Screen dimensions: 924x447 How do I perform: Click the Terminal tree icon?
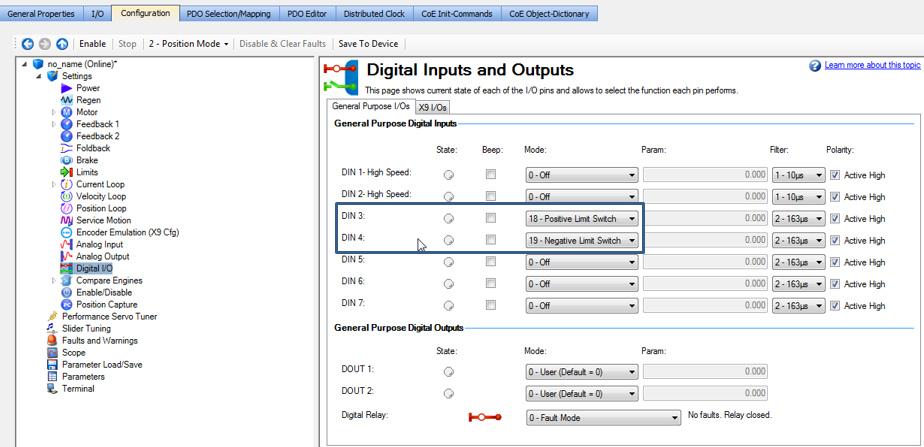(52, 389)
